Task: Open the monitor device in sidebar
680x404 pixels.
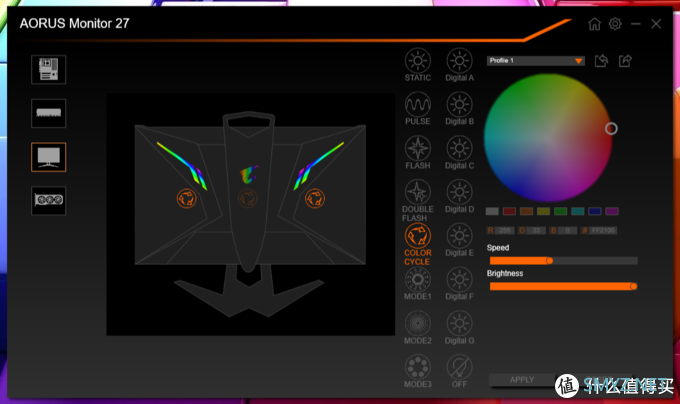Action: (49, 157)
